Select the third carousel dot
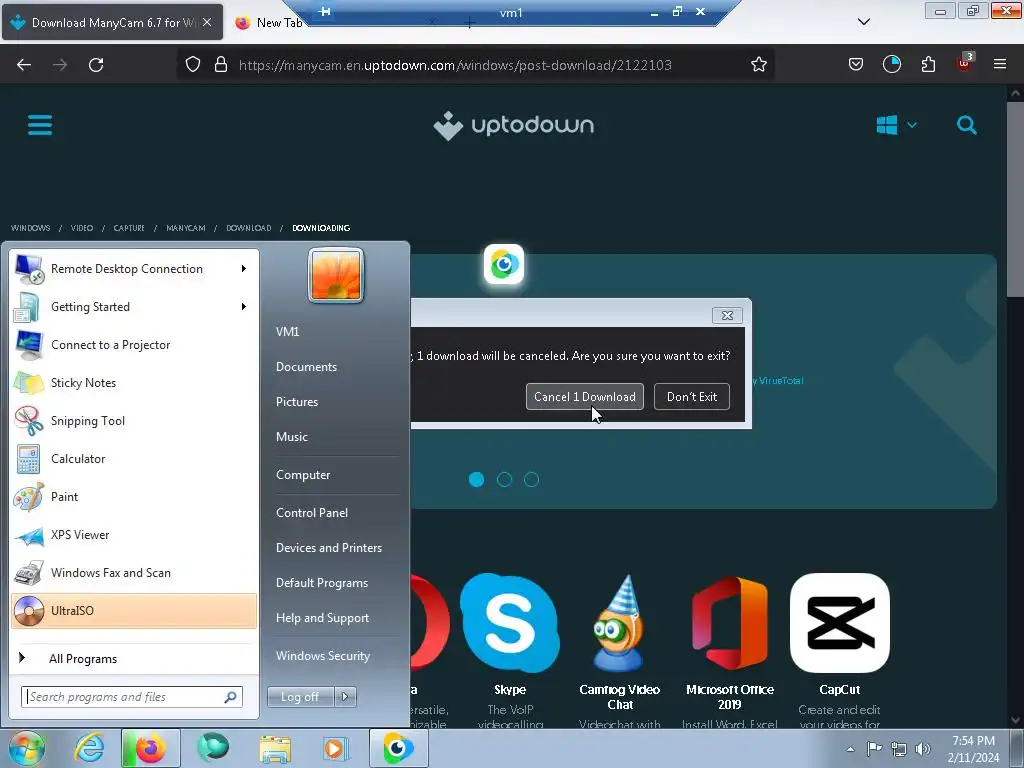 click(x=532, y=479)
